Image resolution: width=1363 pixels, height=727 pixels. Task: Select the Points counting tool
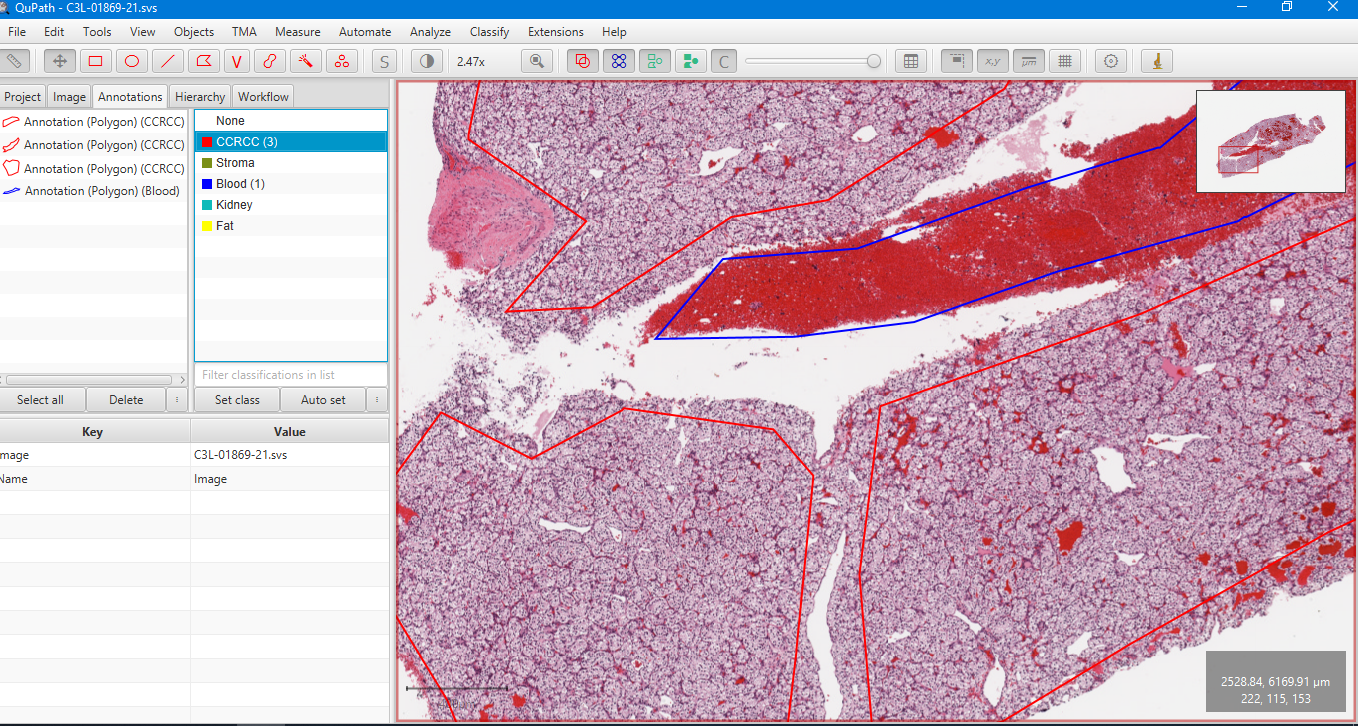pyautogui.click(x=342, y=61)
